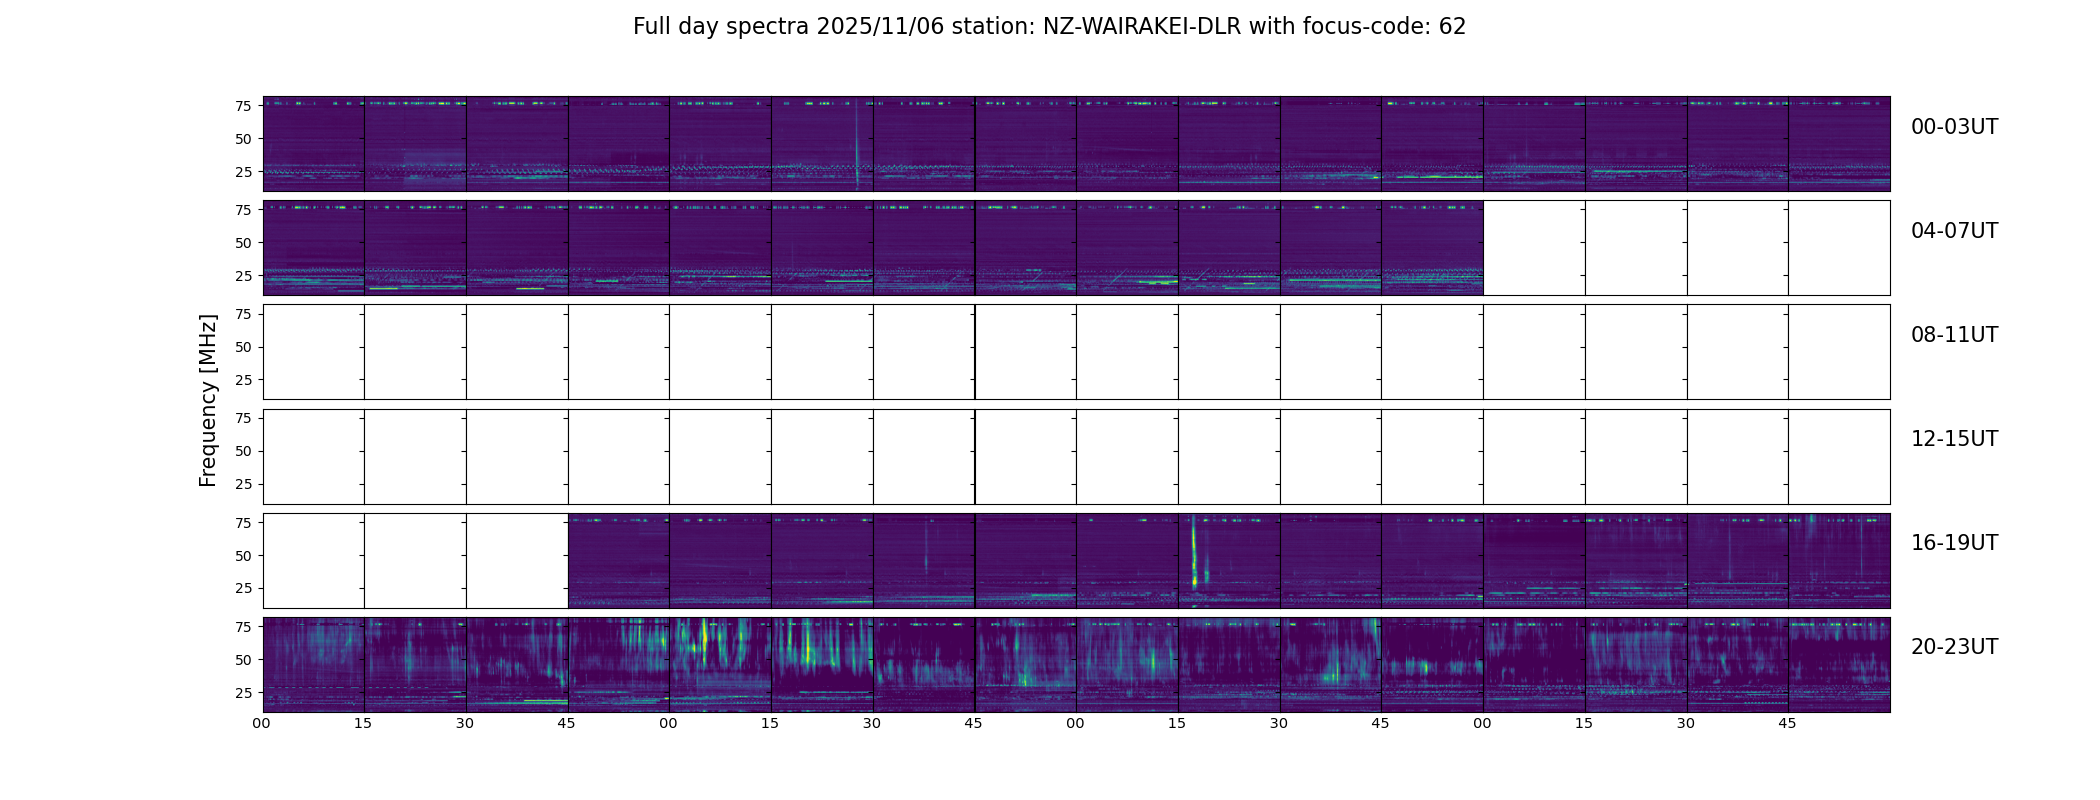Click the leftmost 00 time axis tick
Screen dimensions: 2100x800
coord(262,724)
